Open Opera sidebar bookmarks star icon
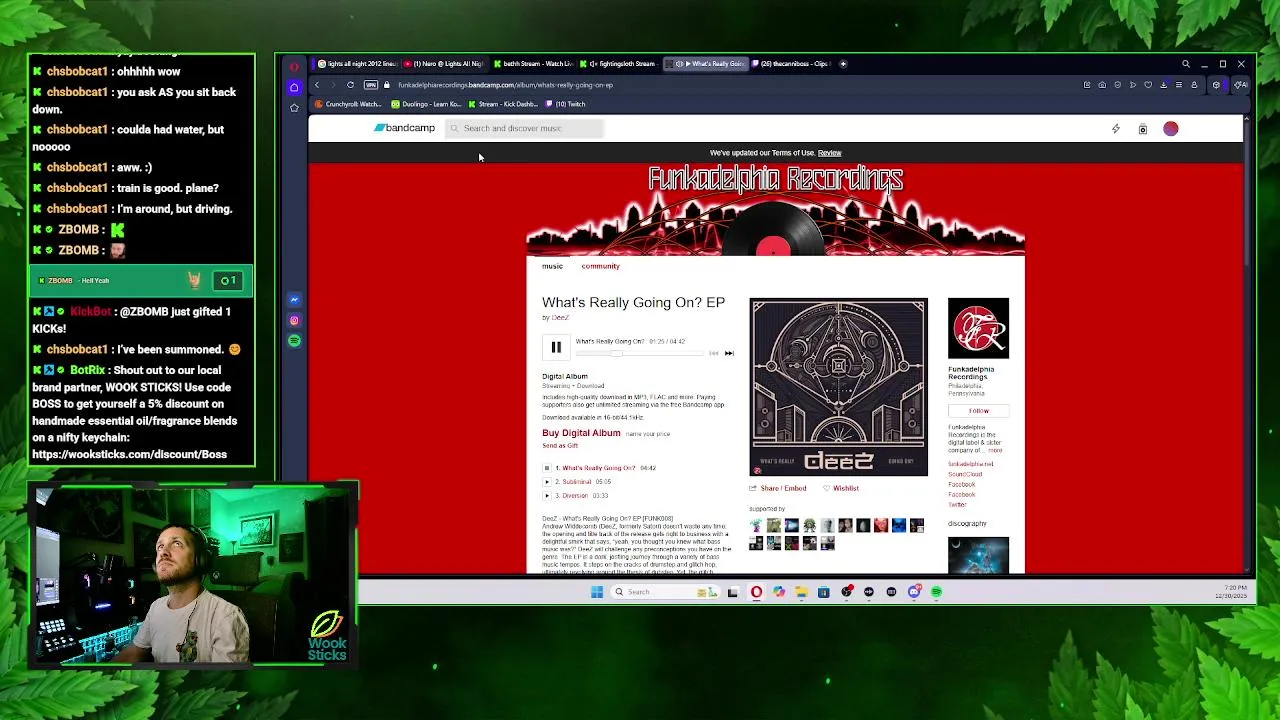Viewport: 1280px width, 720px height. 294,108
